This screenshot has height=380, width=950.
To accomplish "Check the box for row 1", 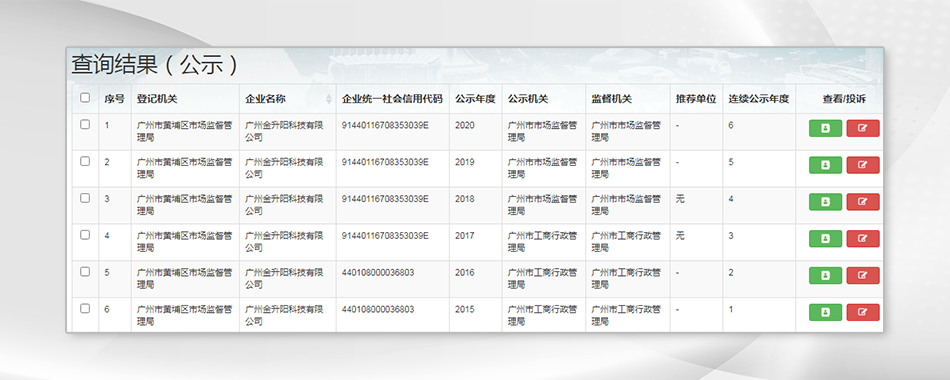I will point(85,124).
